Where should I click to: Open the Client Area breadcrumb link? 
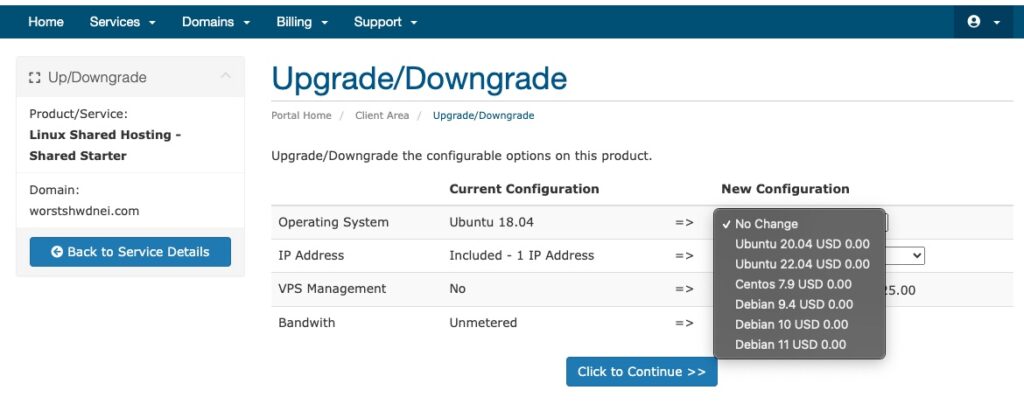(x=382, y=116)
